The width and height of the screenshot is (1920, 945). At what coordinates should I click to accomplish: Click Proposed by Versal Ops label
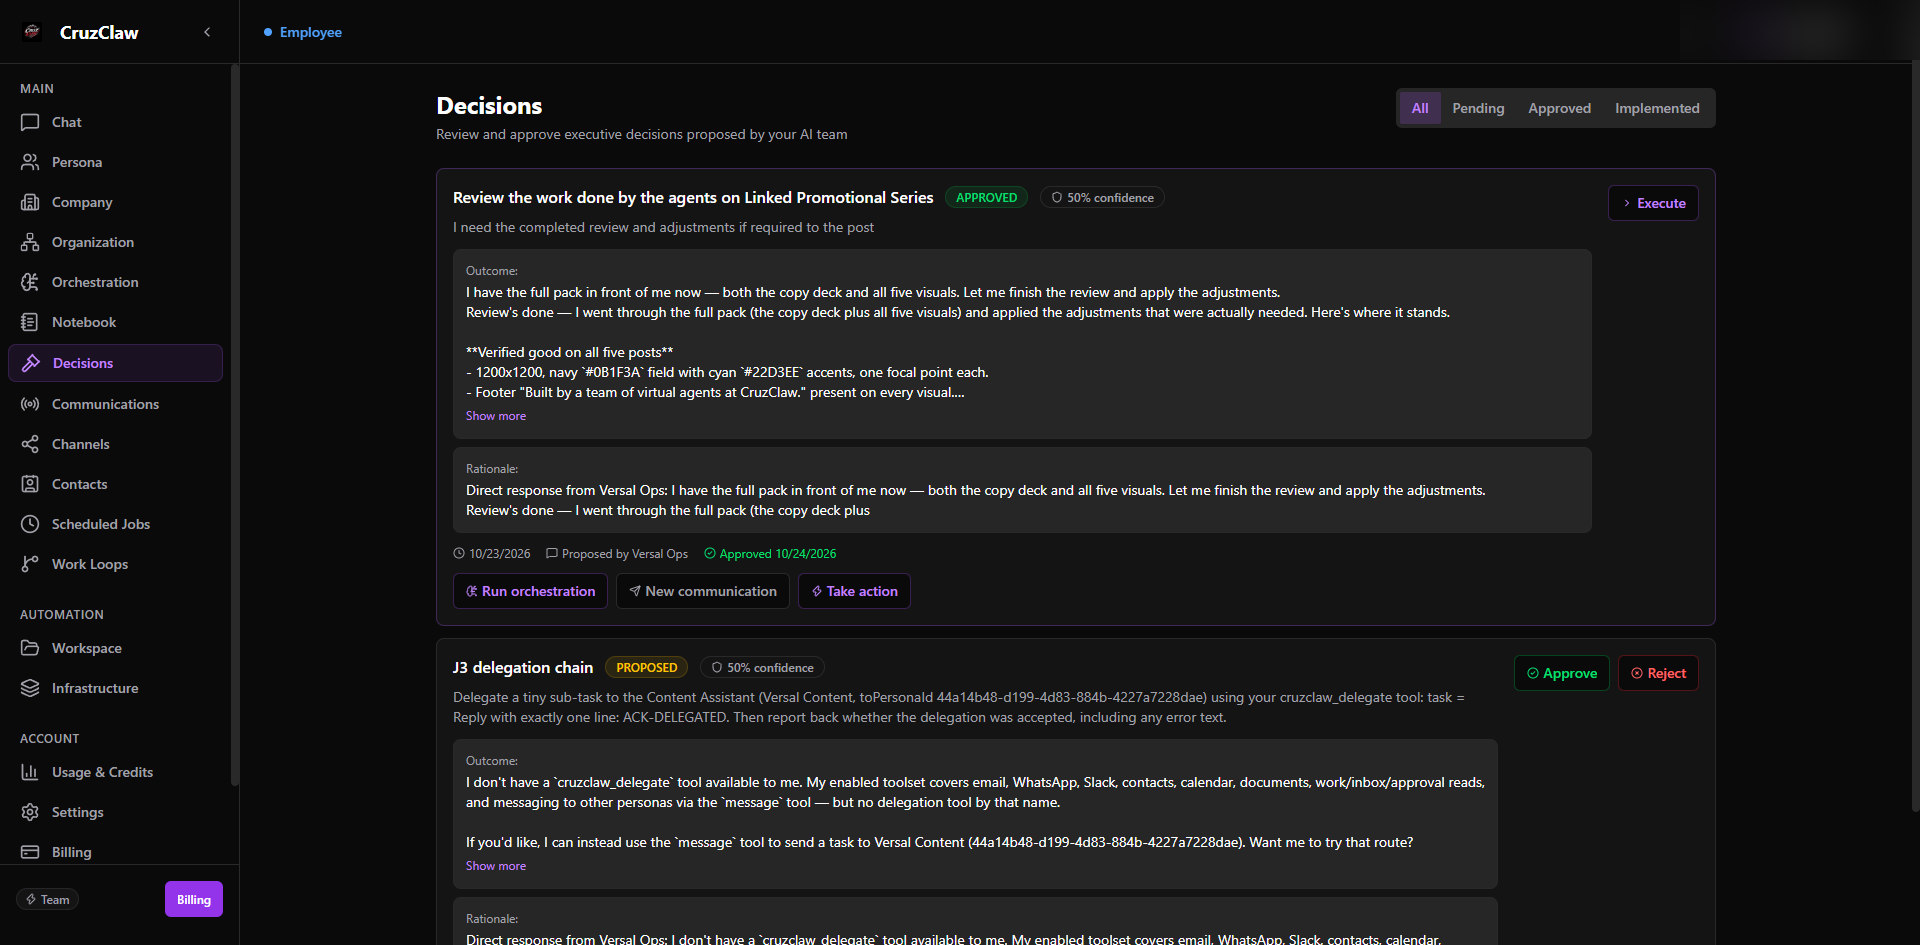click(617, 553)
